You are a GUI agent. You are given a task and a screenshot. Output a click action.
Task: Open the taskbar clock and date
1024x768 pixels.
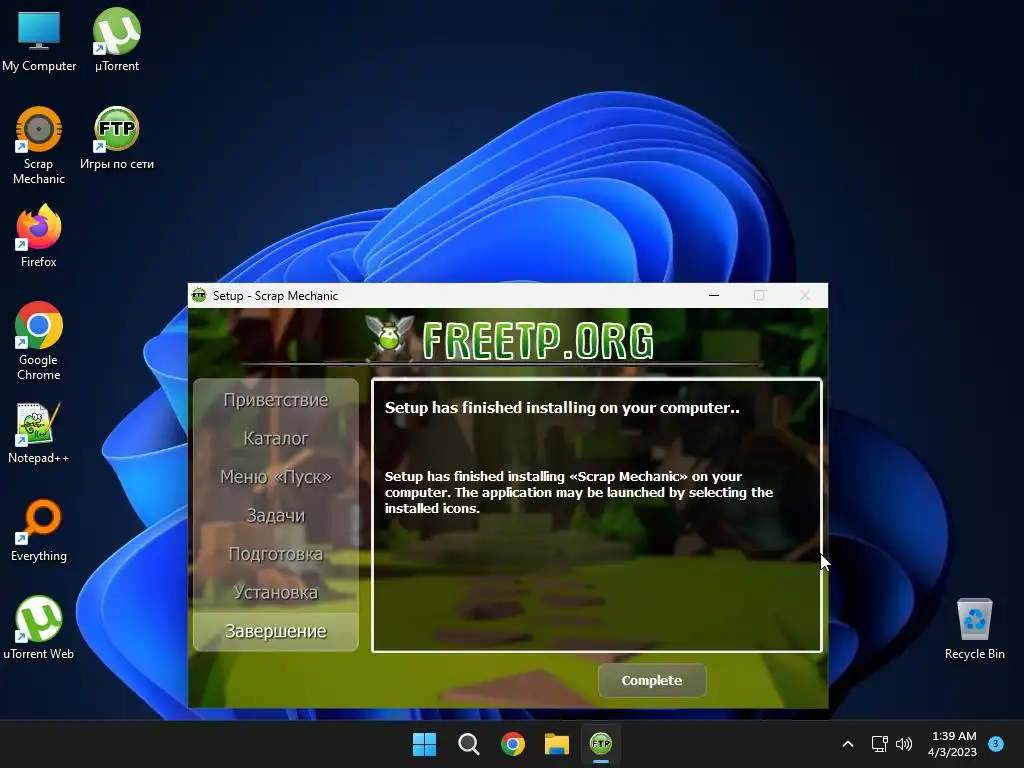pos(953,744)
